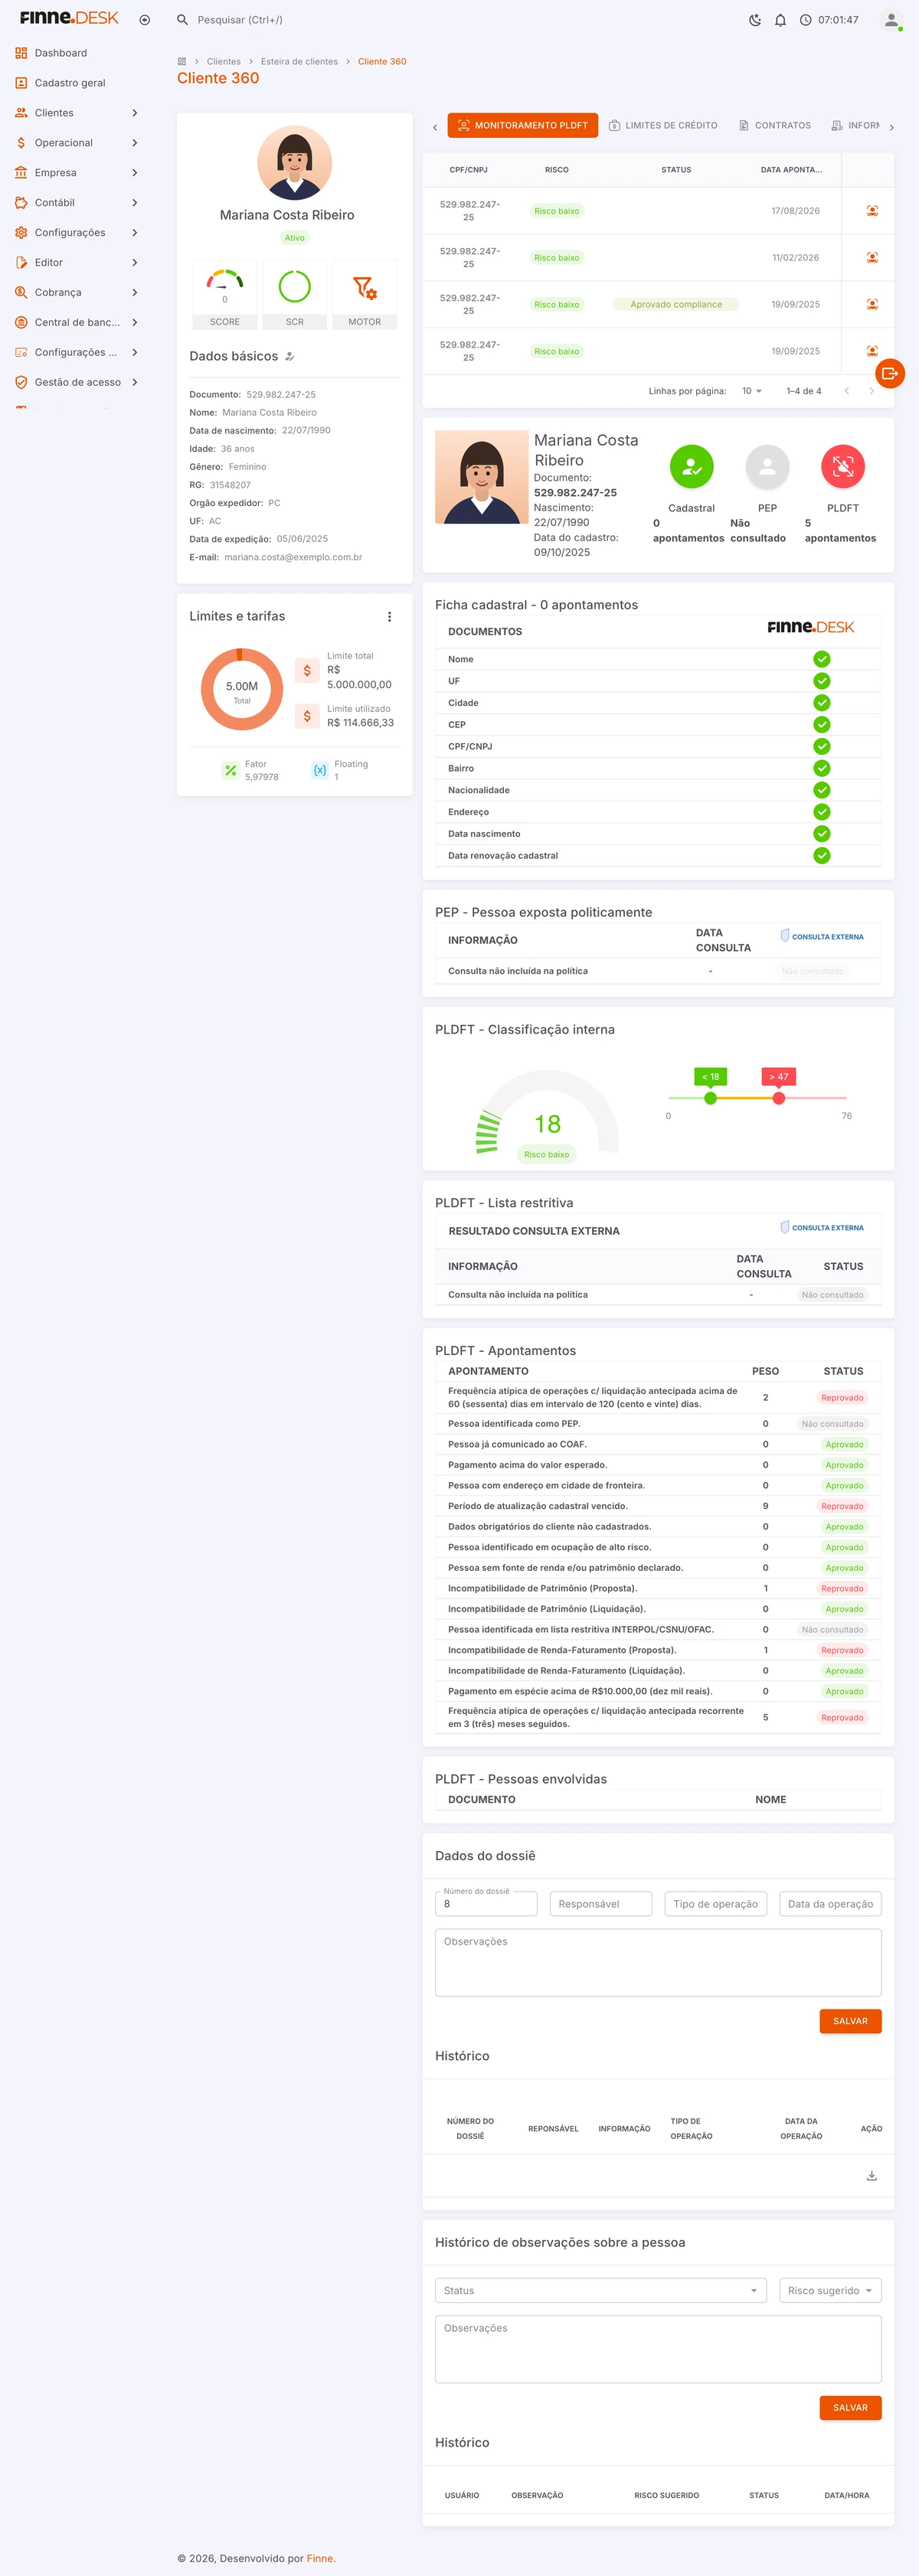919x2576 pixels.
Task: Switch to dark mode with the moon icon
Action: coord(755,20)
